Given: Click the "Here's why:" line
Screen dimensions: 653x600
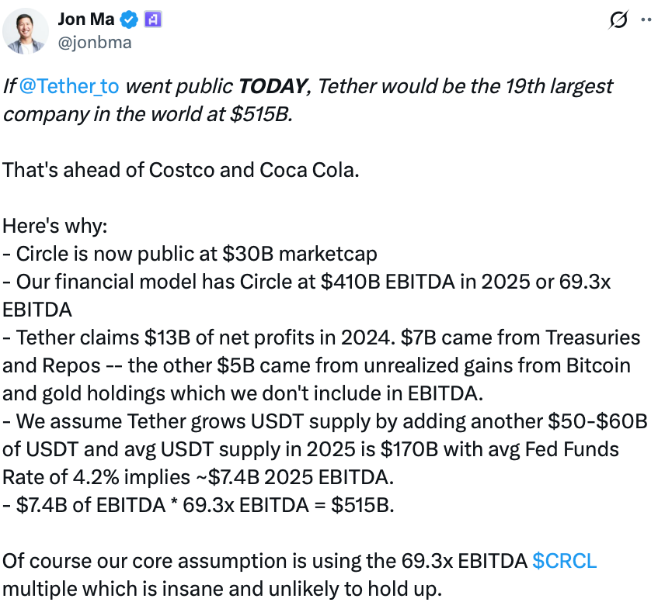Looking at the screenshot, I should pos(55,226).
